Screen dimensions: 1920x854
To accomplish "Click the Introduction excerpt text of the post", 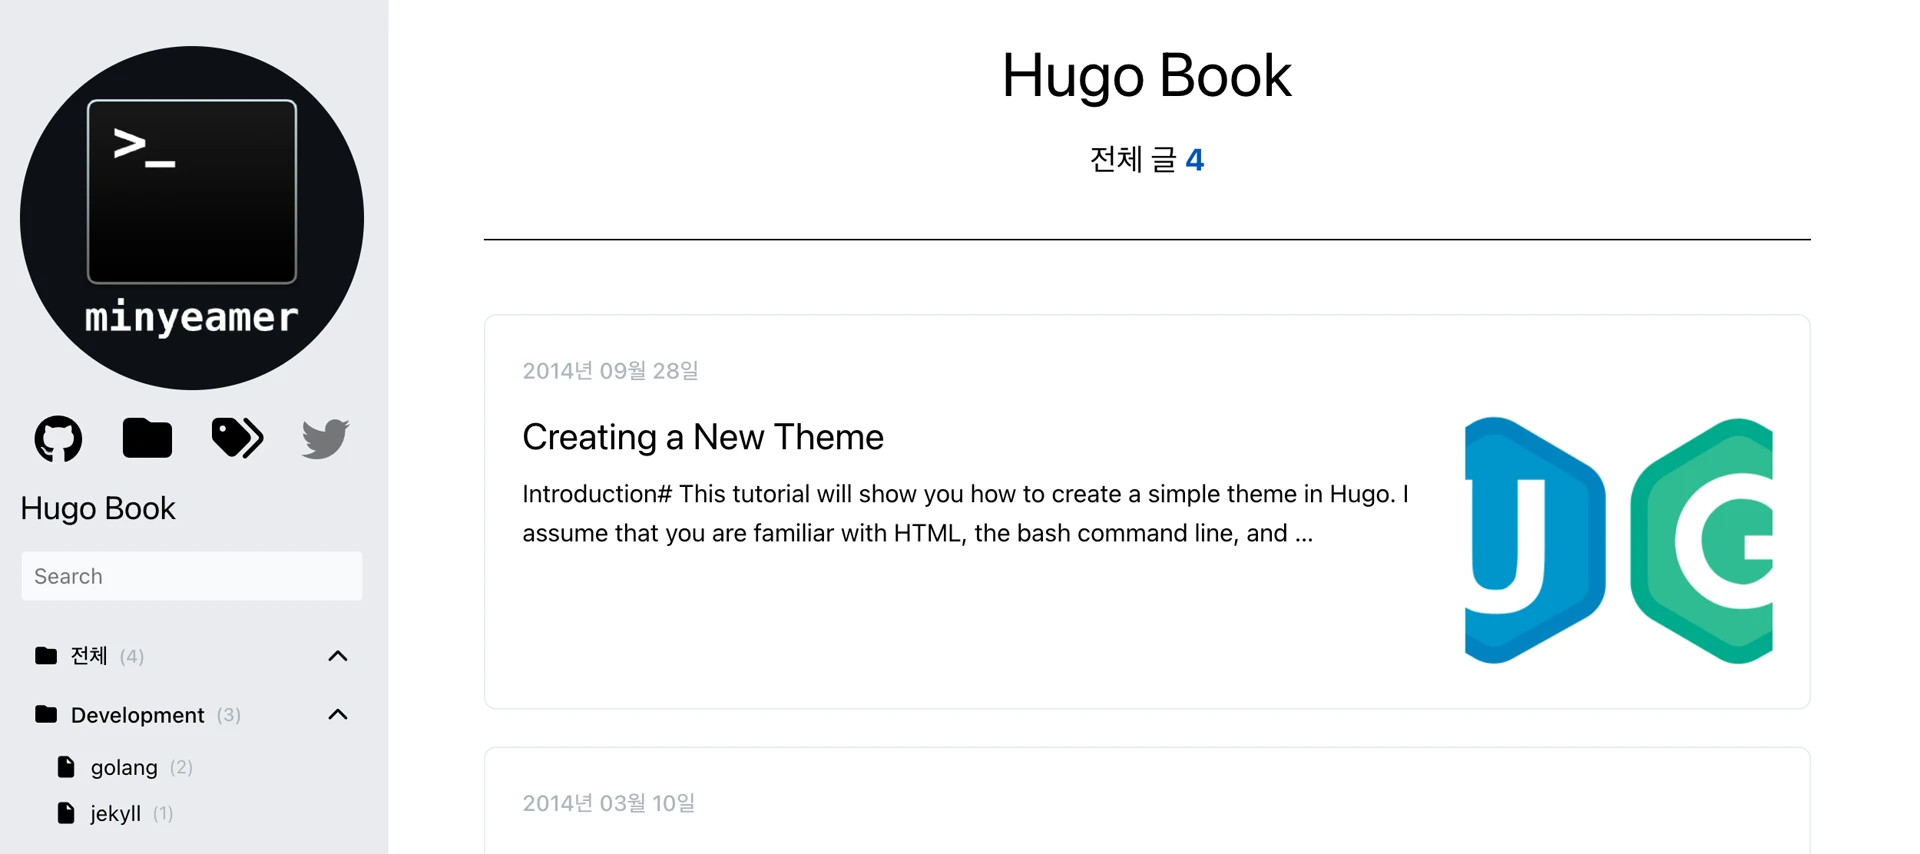I will (966, 513).
